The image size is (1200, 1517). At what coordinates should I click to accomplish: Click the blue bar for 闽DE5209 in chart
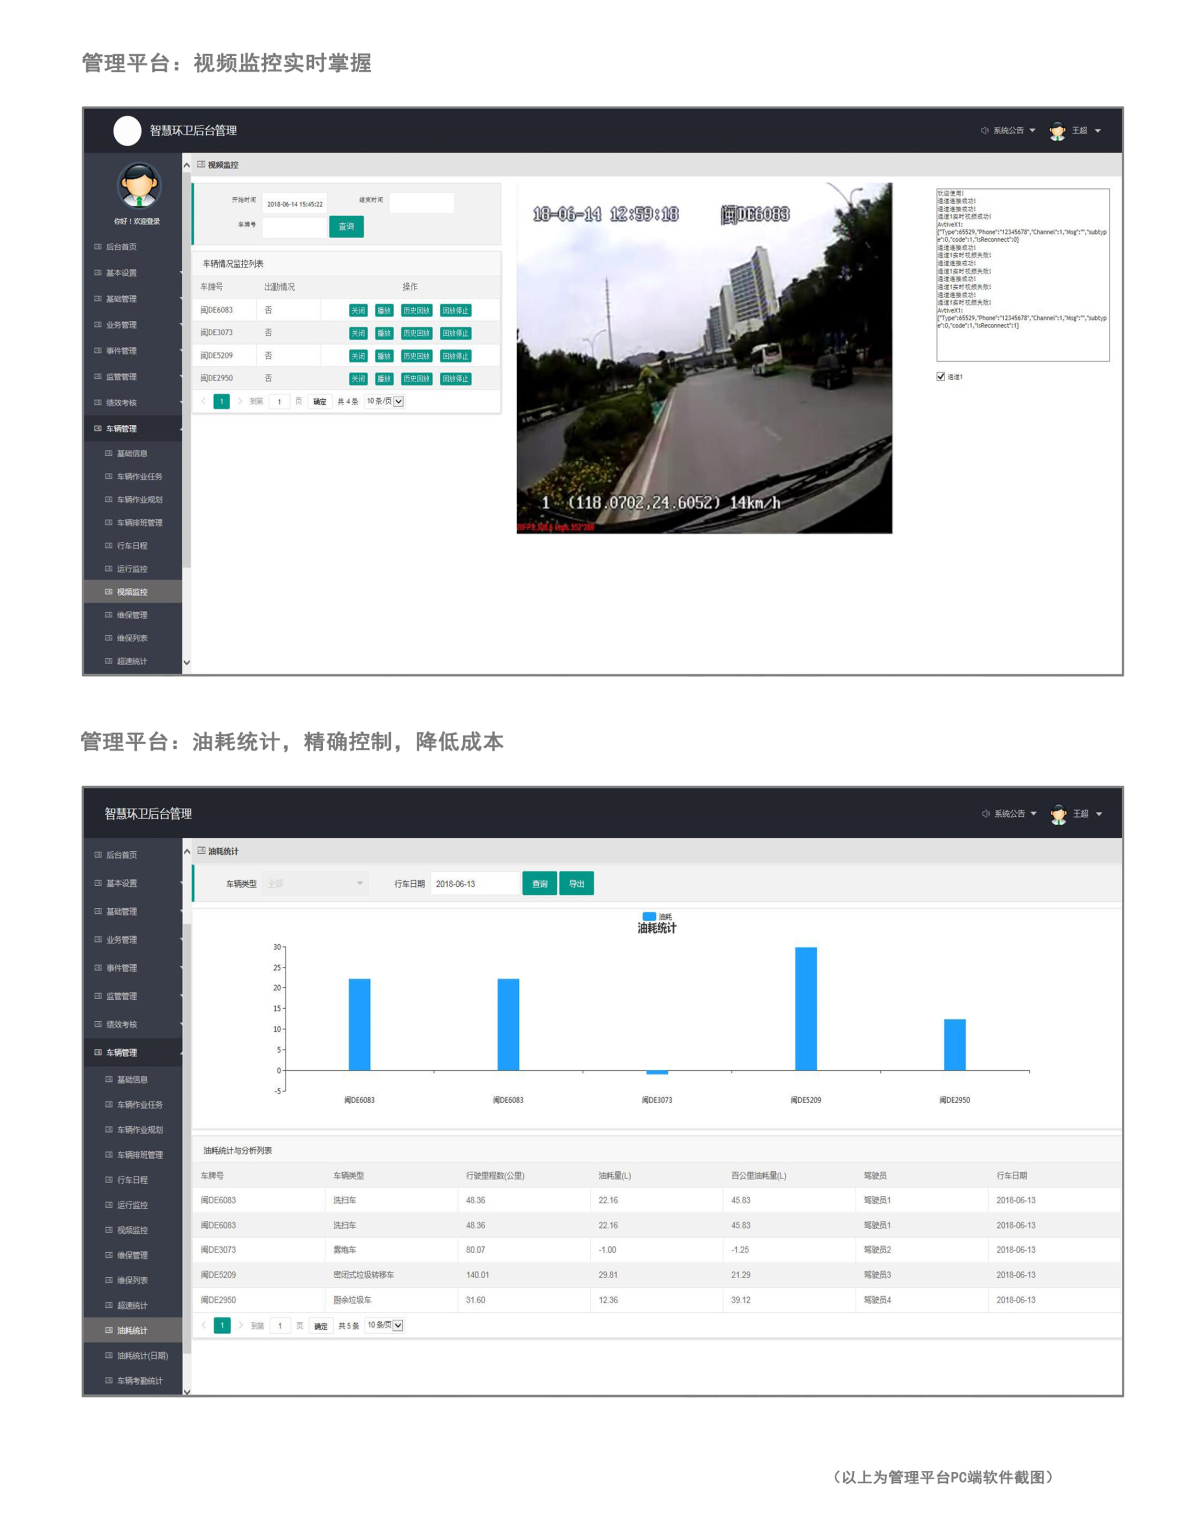click(x=806, y=1008)
